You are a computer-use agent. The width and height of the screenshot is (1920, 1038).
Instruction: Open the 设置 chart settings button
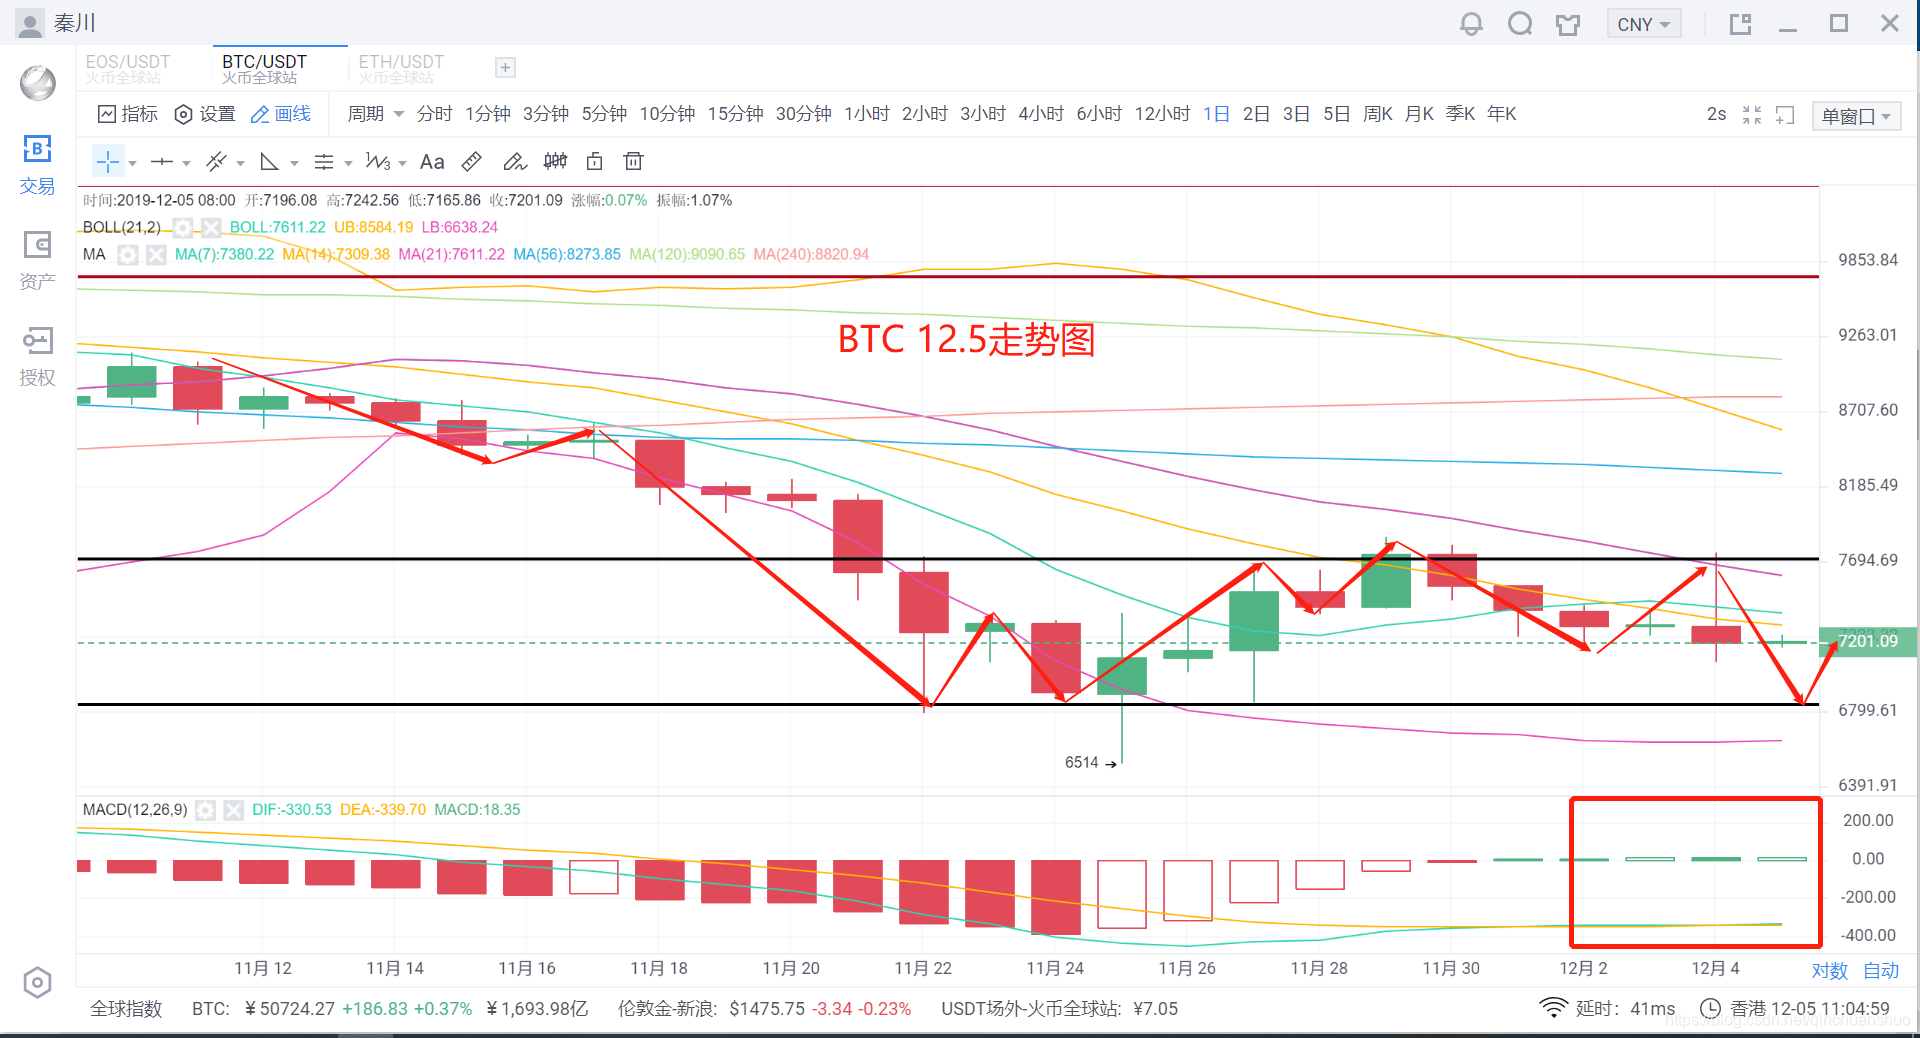pos(205,114)
